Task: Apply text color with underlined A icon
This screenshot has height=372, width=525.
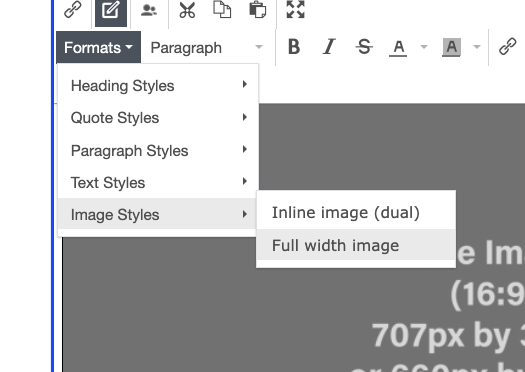Action: [x=398, y=48]
